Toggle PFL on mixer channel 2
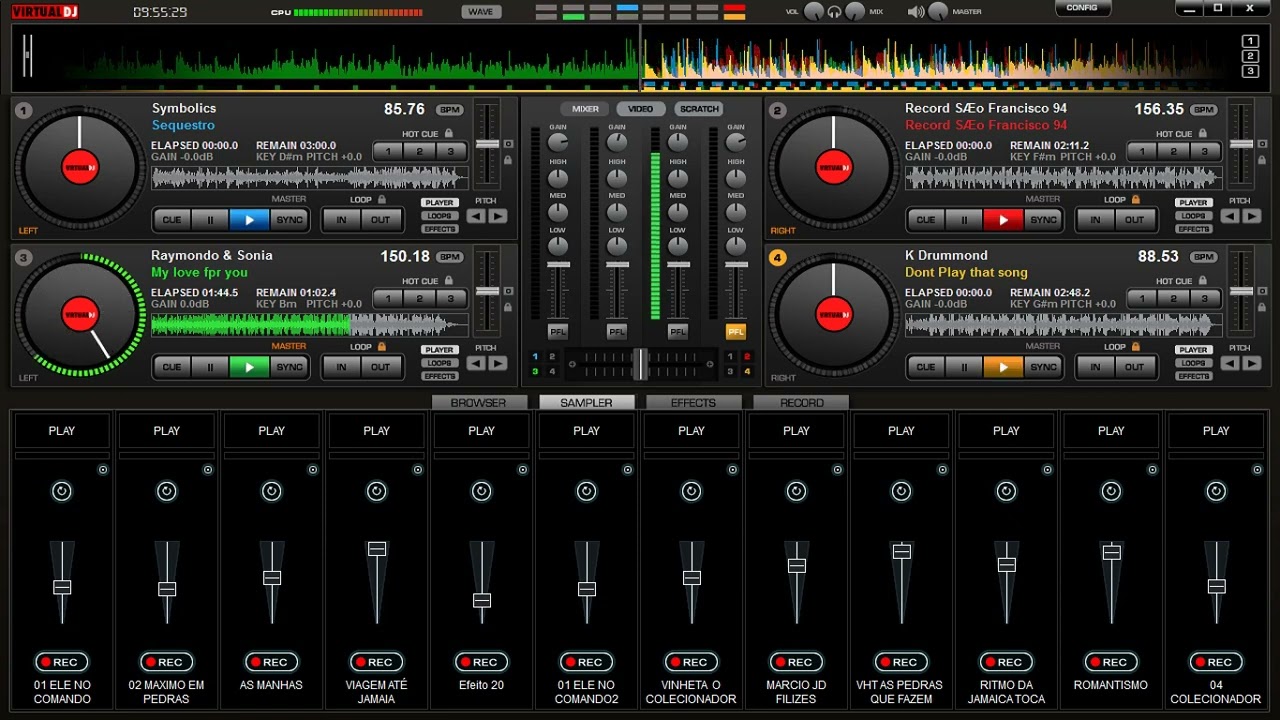1280x720 pixels. (617, 332)
